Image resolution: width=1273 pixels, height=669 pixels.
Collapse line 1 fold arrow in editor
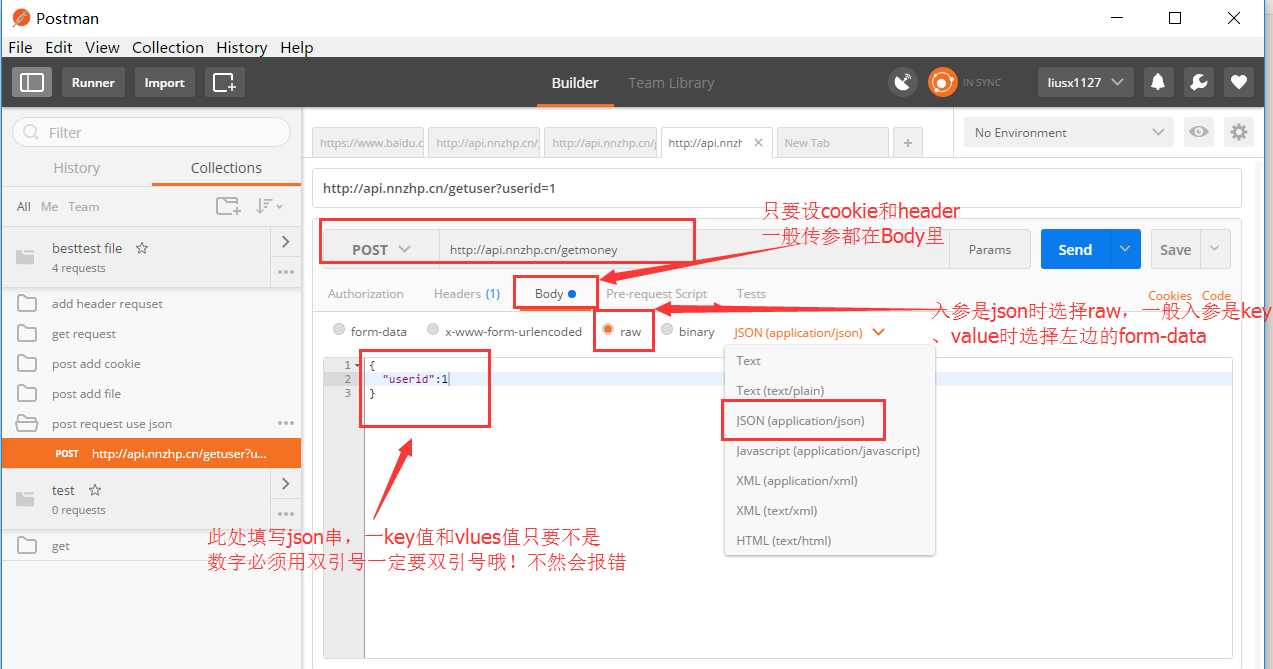pos(359,365)
